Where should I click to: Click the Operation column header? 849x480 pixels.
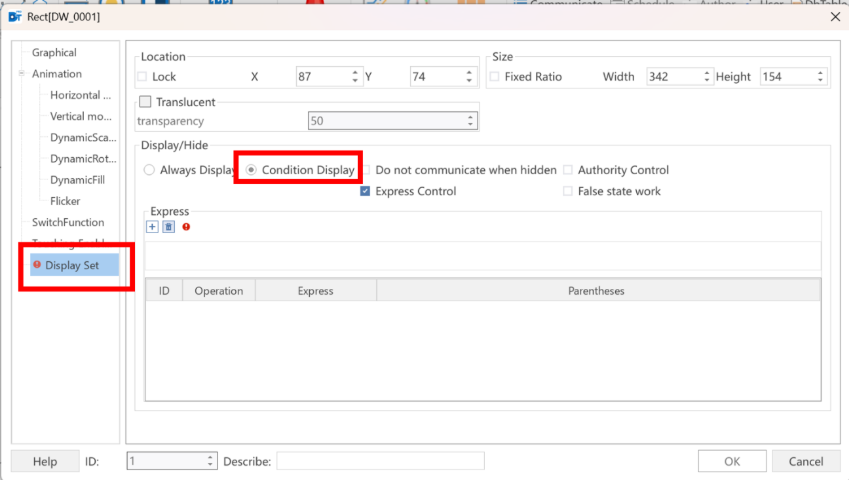(219, 291)
